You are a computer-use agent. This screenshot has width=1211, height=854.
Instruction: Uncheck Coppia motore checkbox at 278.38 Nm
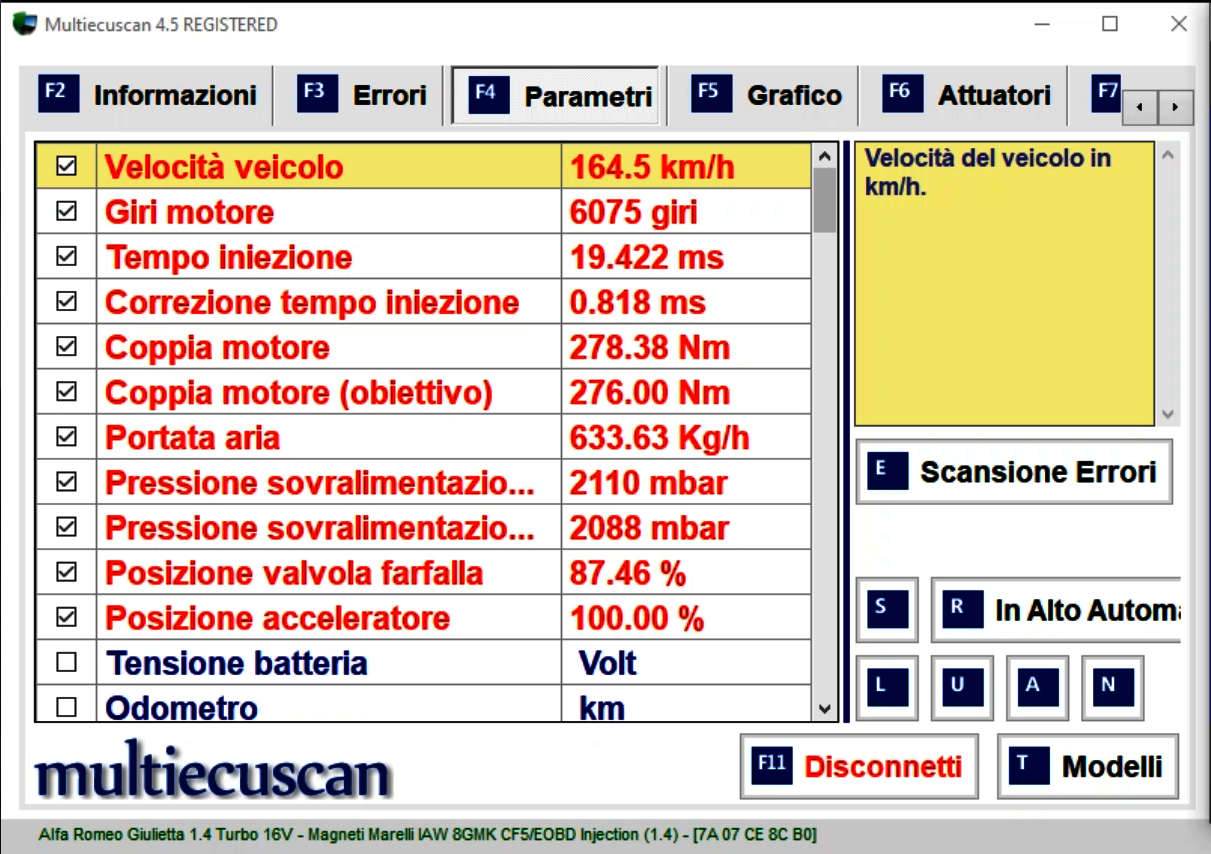click(x=66, y=346)
